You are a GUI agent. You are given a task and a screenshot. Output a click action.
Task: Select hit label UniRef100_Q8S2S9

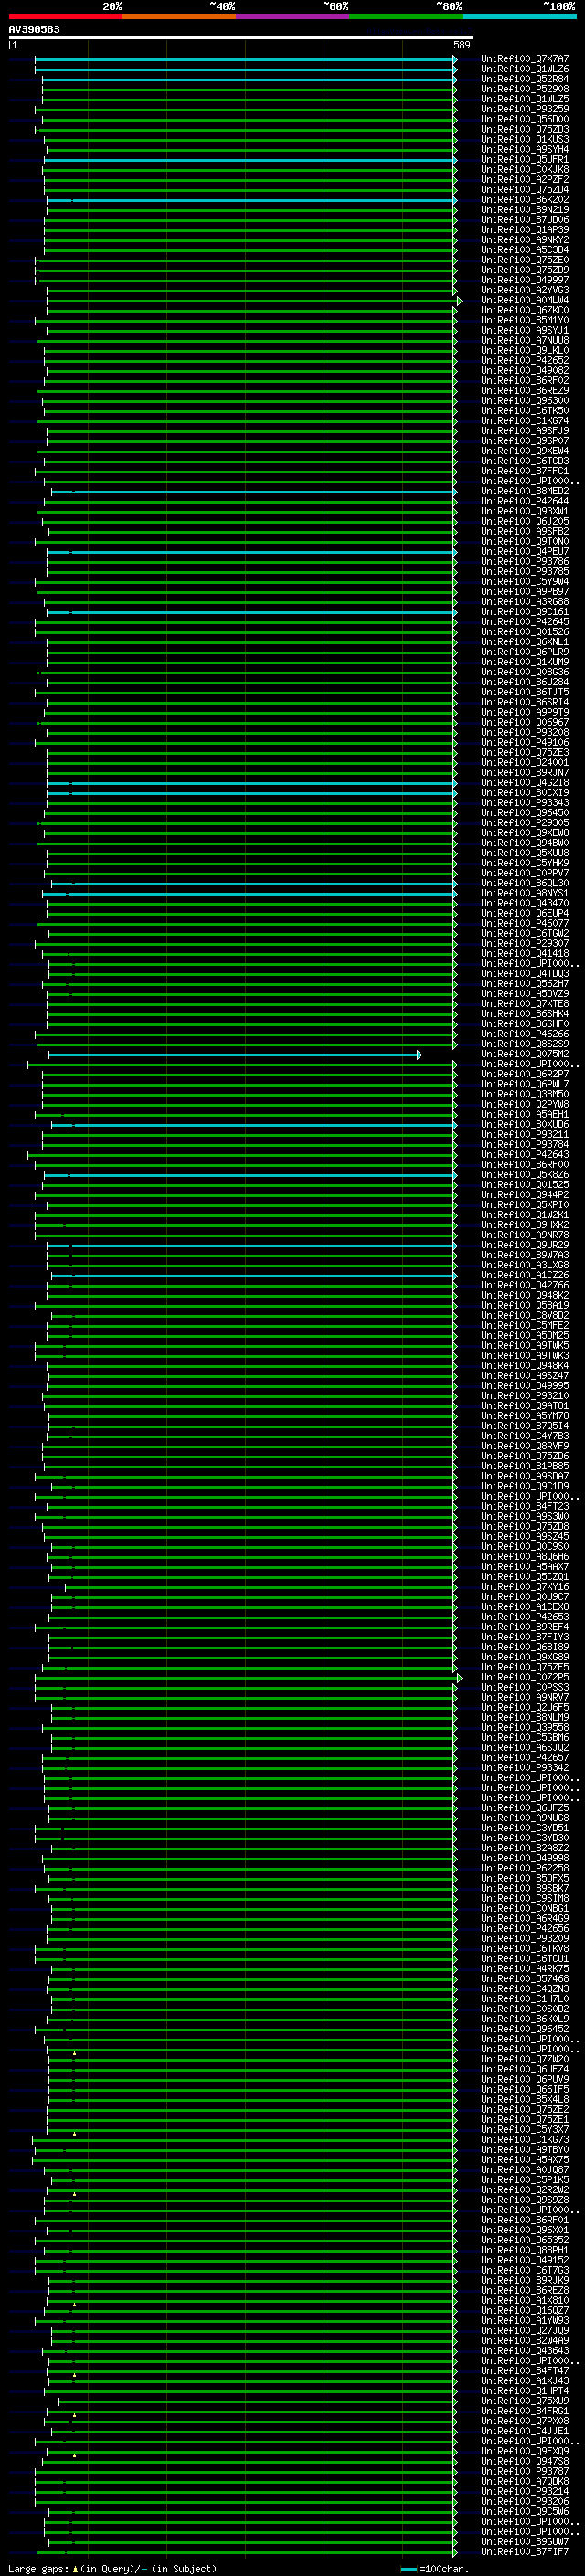[524, 1045]
